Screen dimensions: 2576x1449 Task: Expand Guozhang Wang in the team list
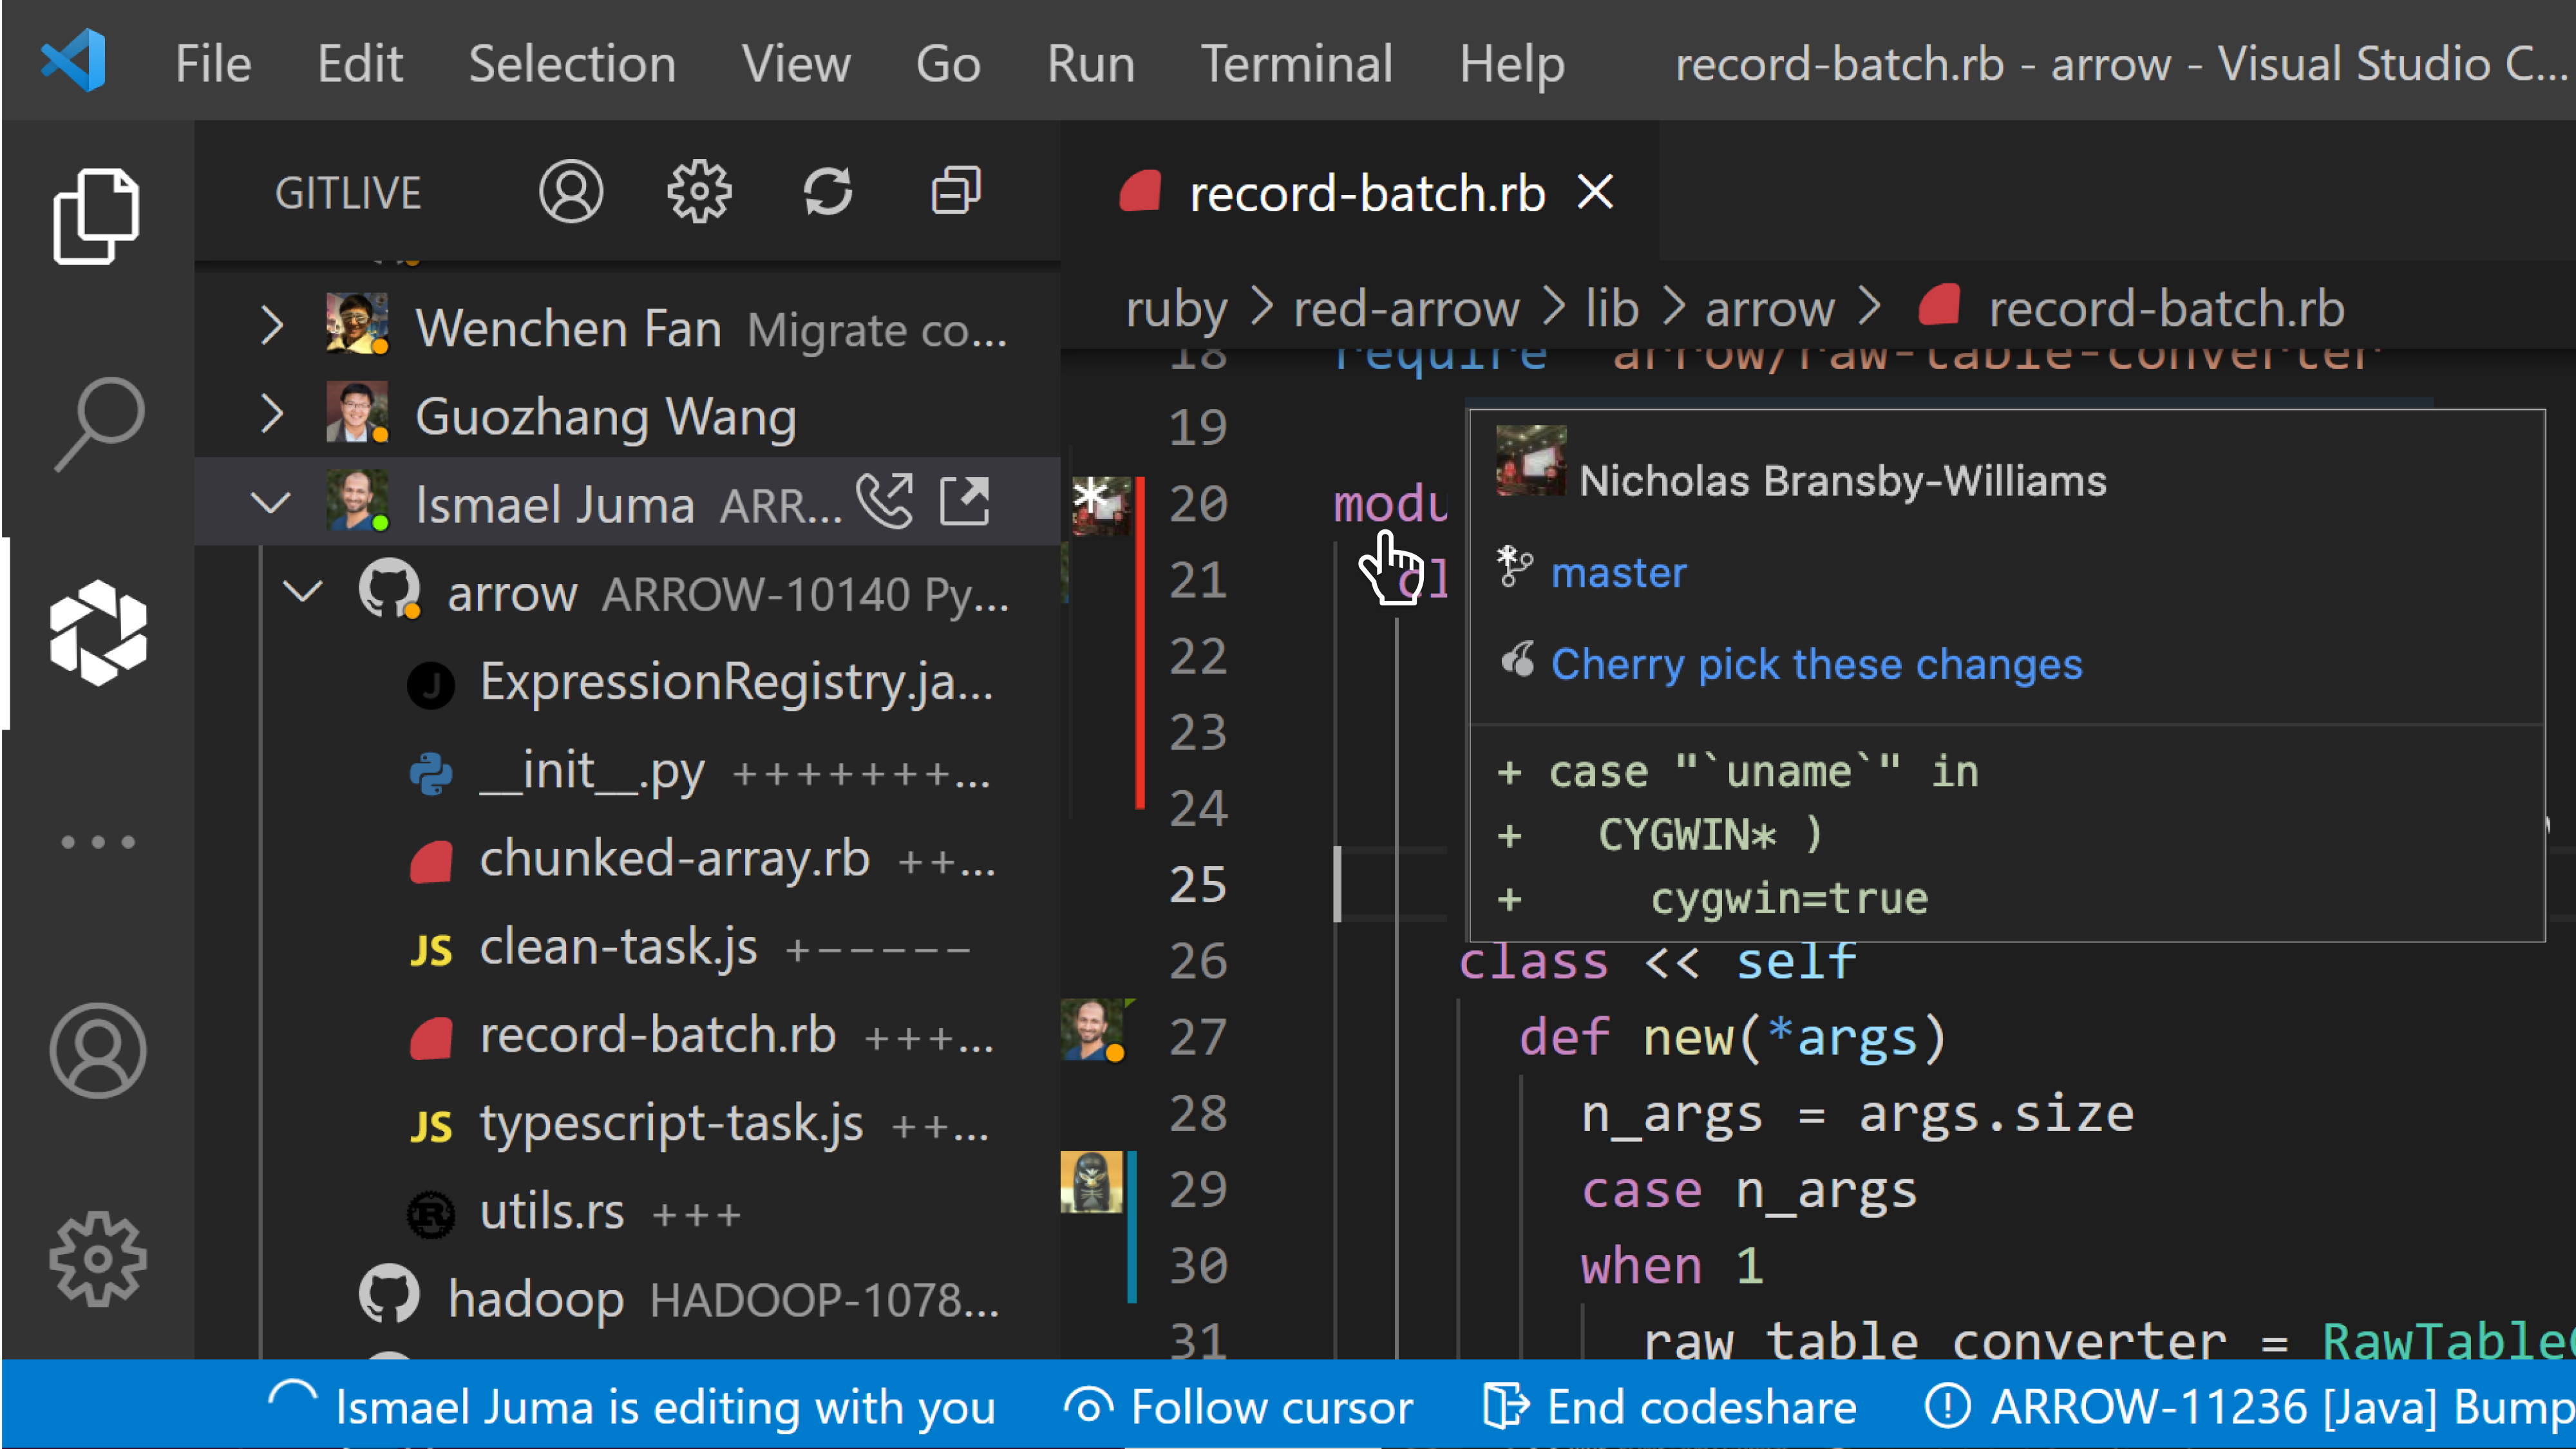click(x=272, y=414)
